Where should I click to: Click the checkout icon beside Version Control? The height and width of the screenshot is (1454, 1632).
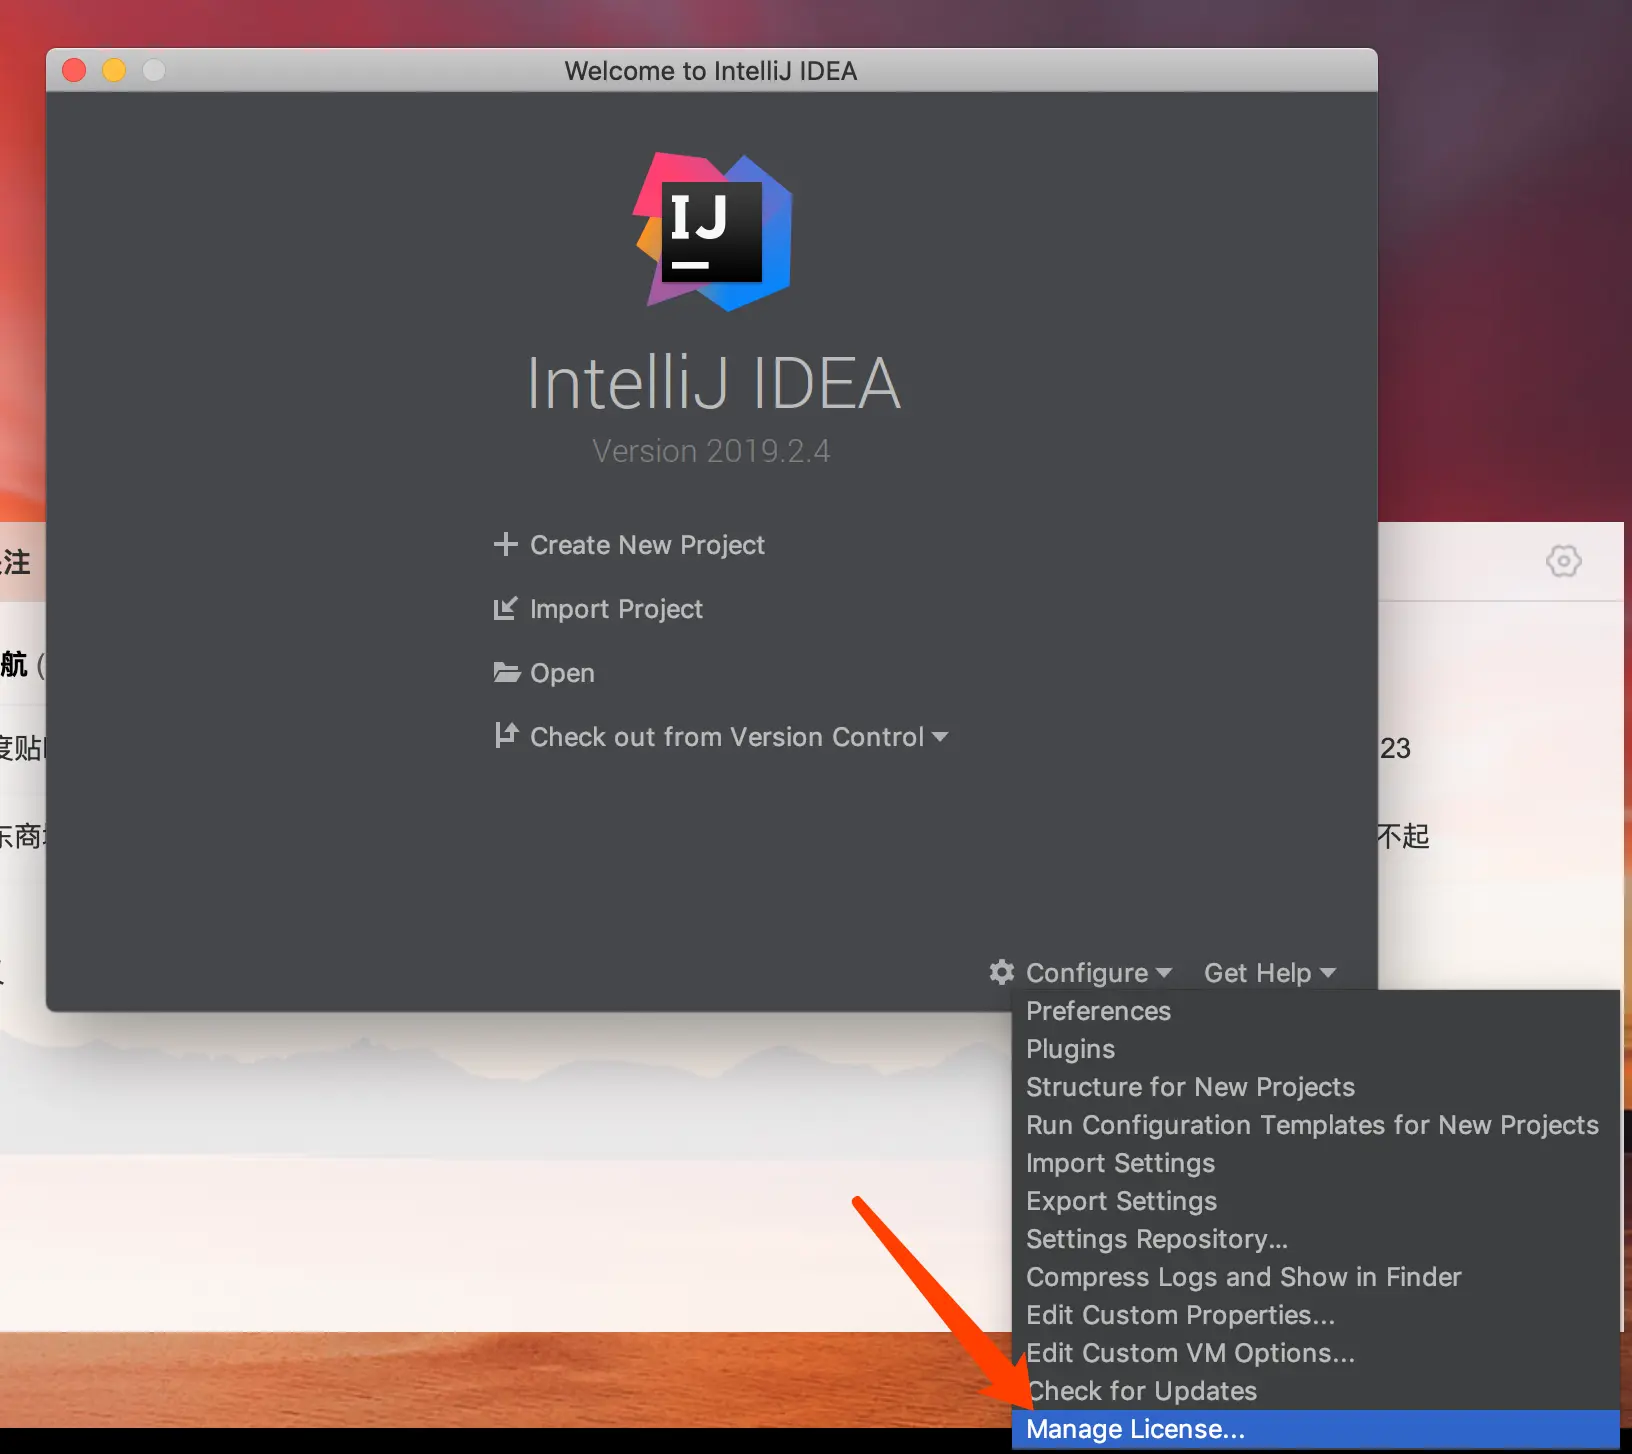(506, 735)
